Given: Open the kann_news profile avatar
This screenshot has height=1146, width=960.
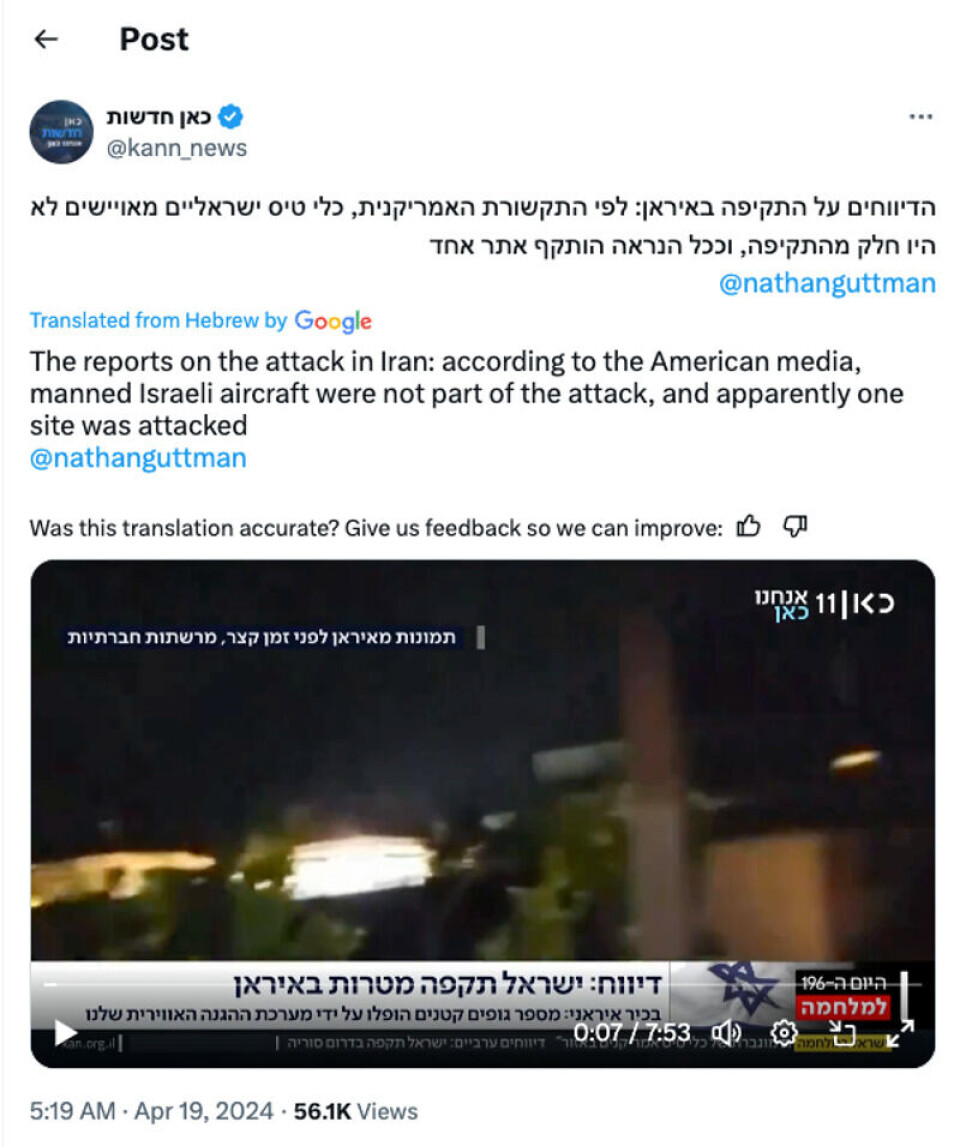Looking at the screenshot, I should tap(61, 132).
